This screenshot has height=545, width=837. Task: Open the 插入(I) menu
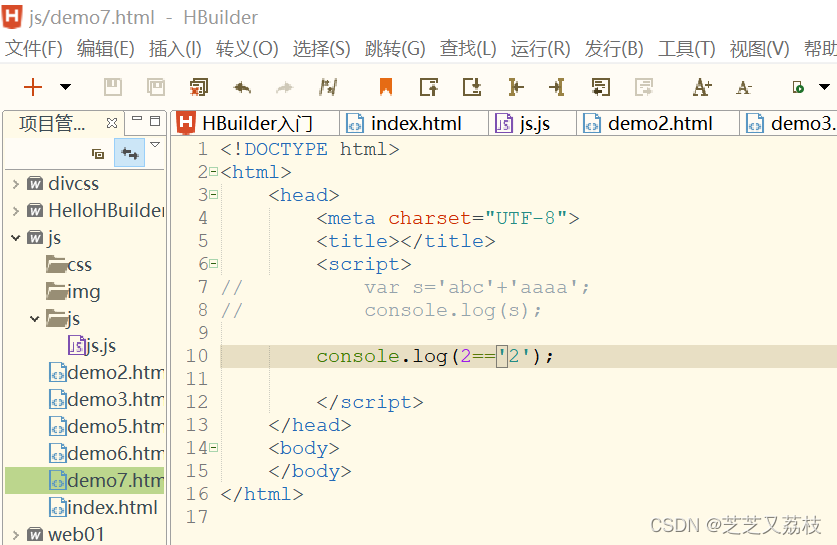(x=175, y=49)
